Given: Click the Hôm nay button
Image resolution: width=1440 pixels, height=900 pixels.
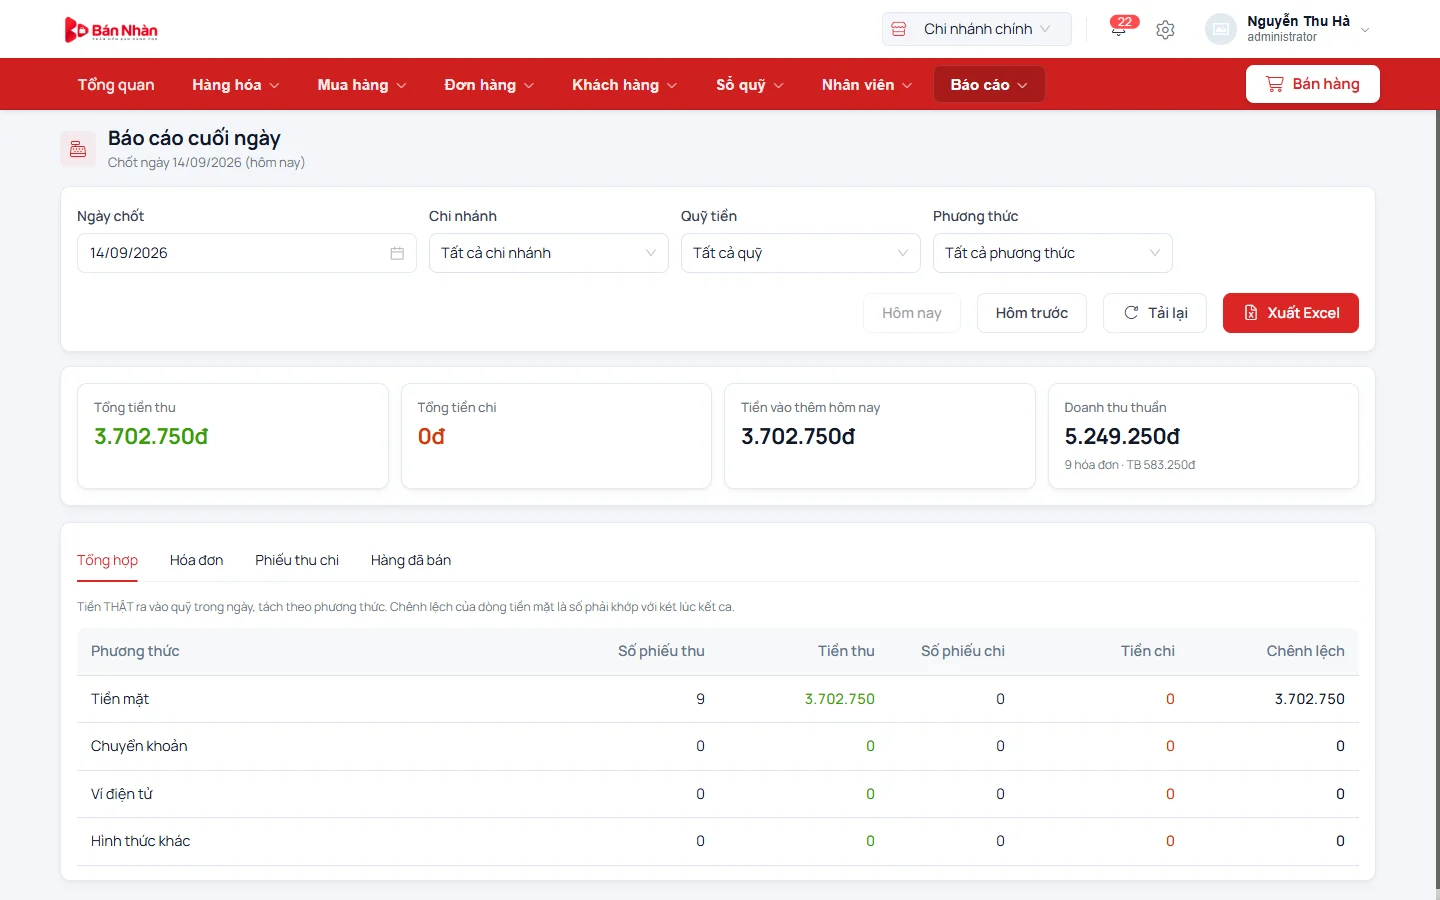Looking at the screenshot, I should pos(911,313).
